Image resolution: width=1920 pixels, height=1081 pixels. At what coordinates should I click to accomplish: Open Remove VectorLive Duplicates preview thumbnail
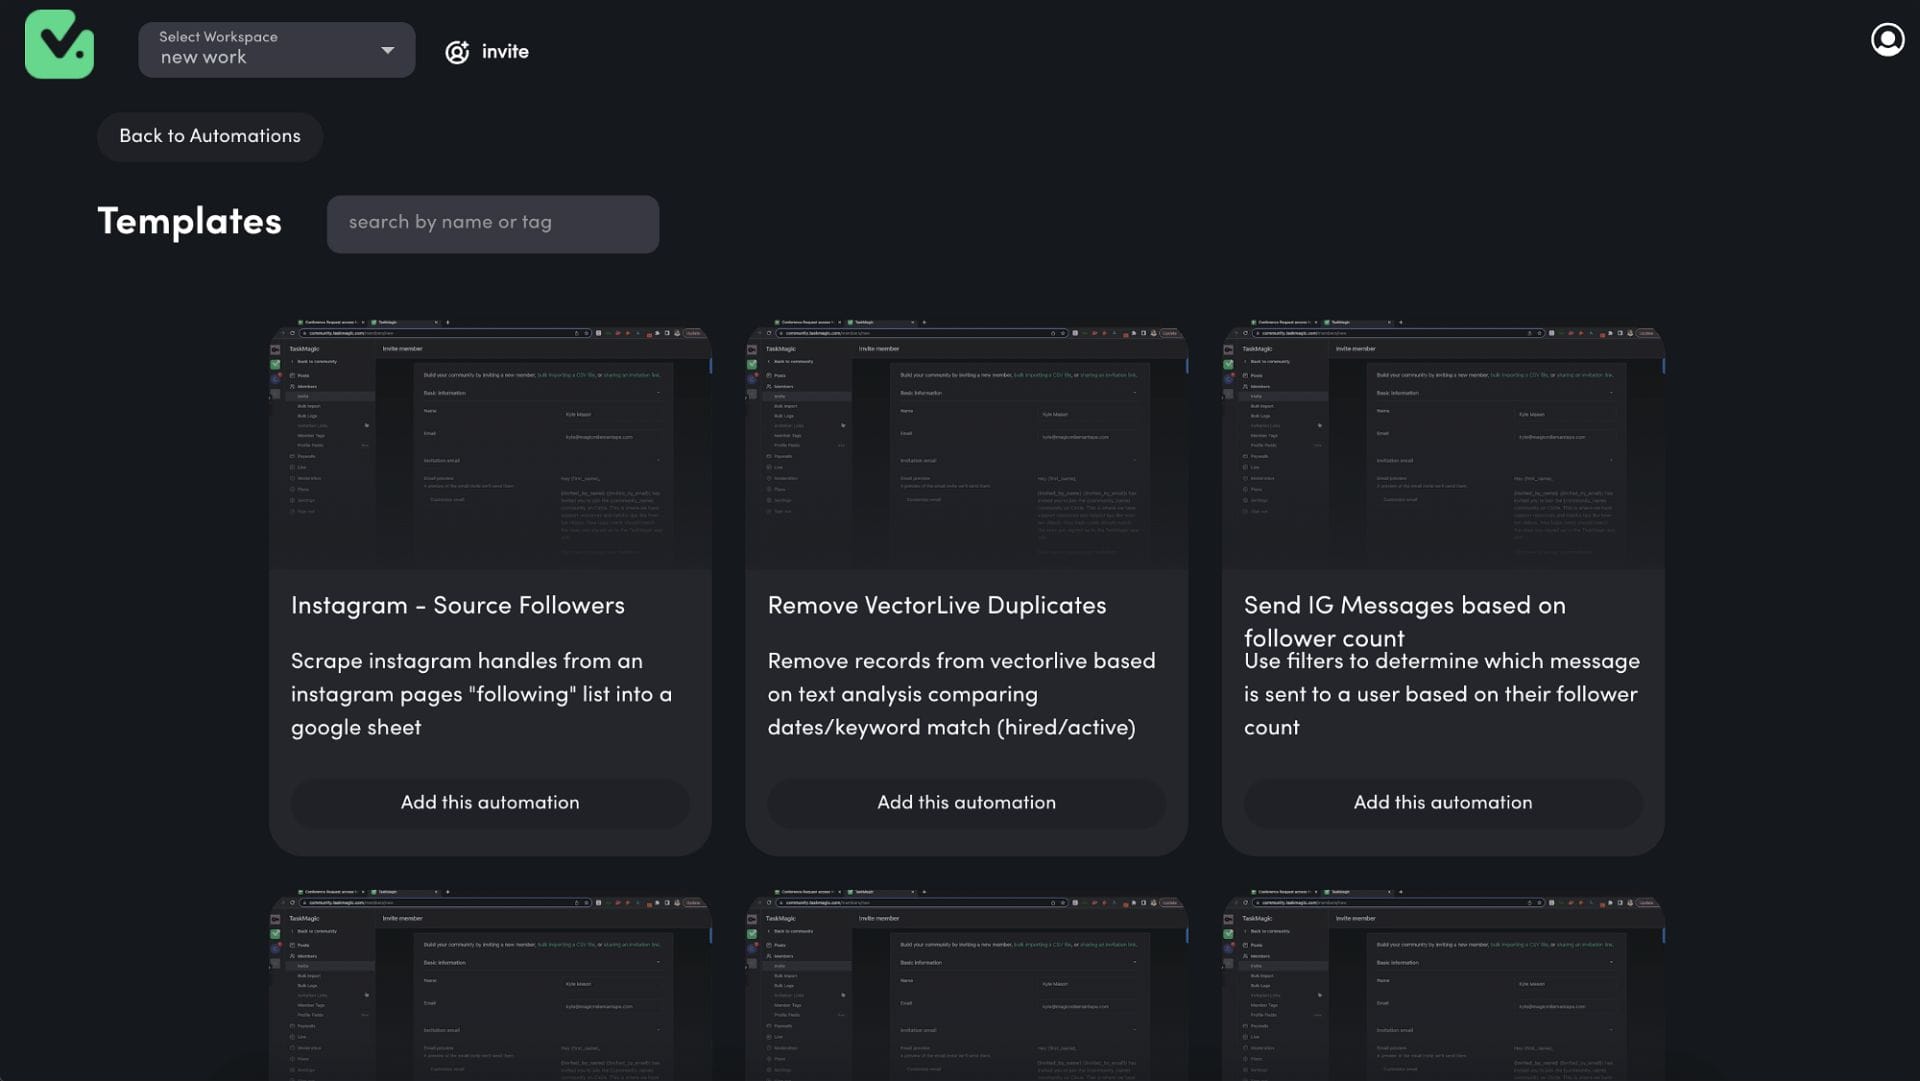click(x=966, y=445)
